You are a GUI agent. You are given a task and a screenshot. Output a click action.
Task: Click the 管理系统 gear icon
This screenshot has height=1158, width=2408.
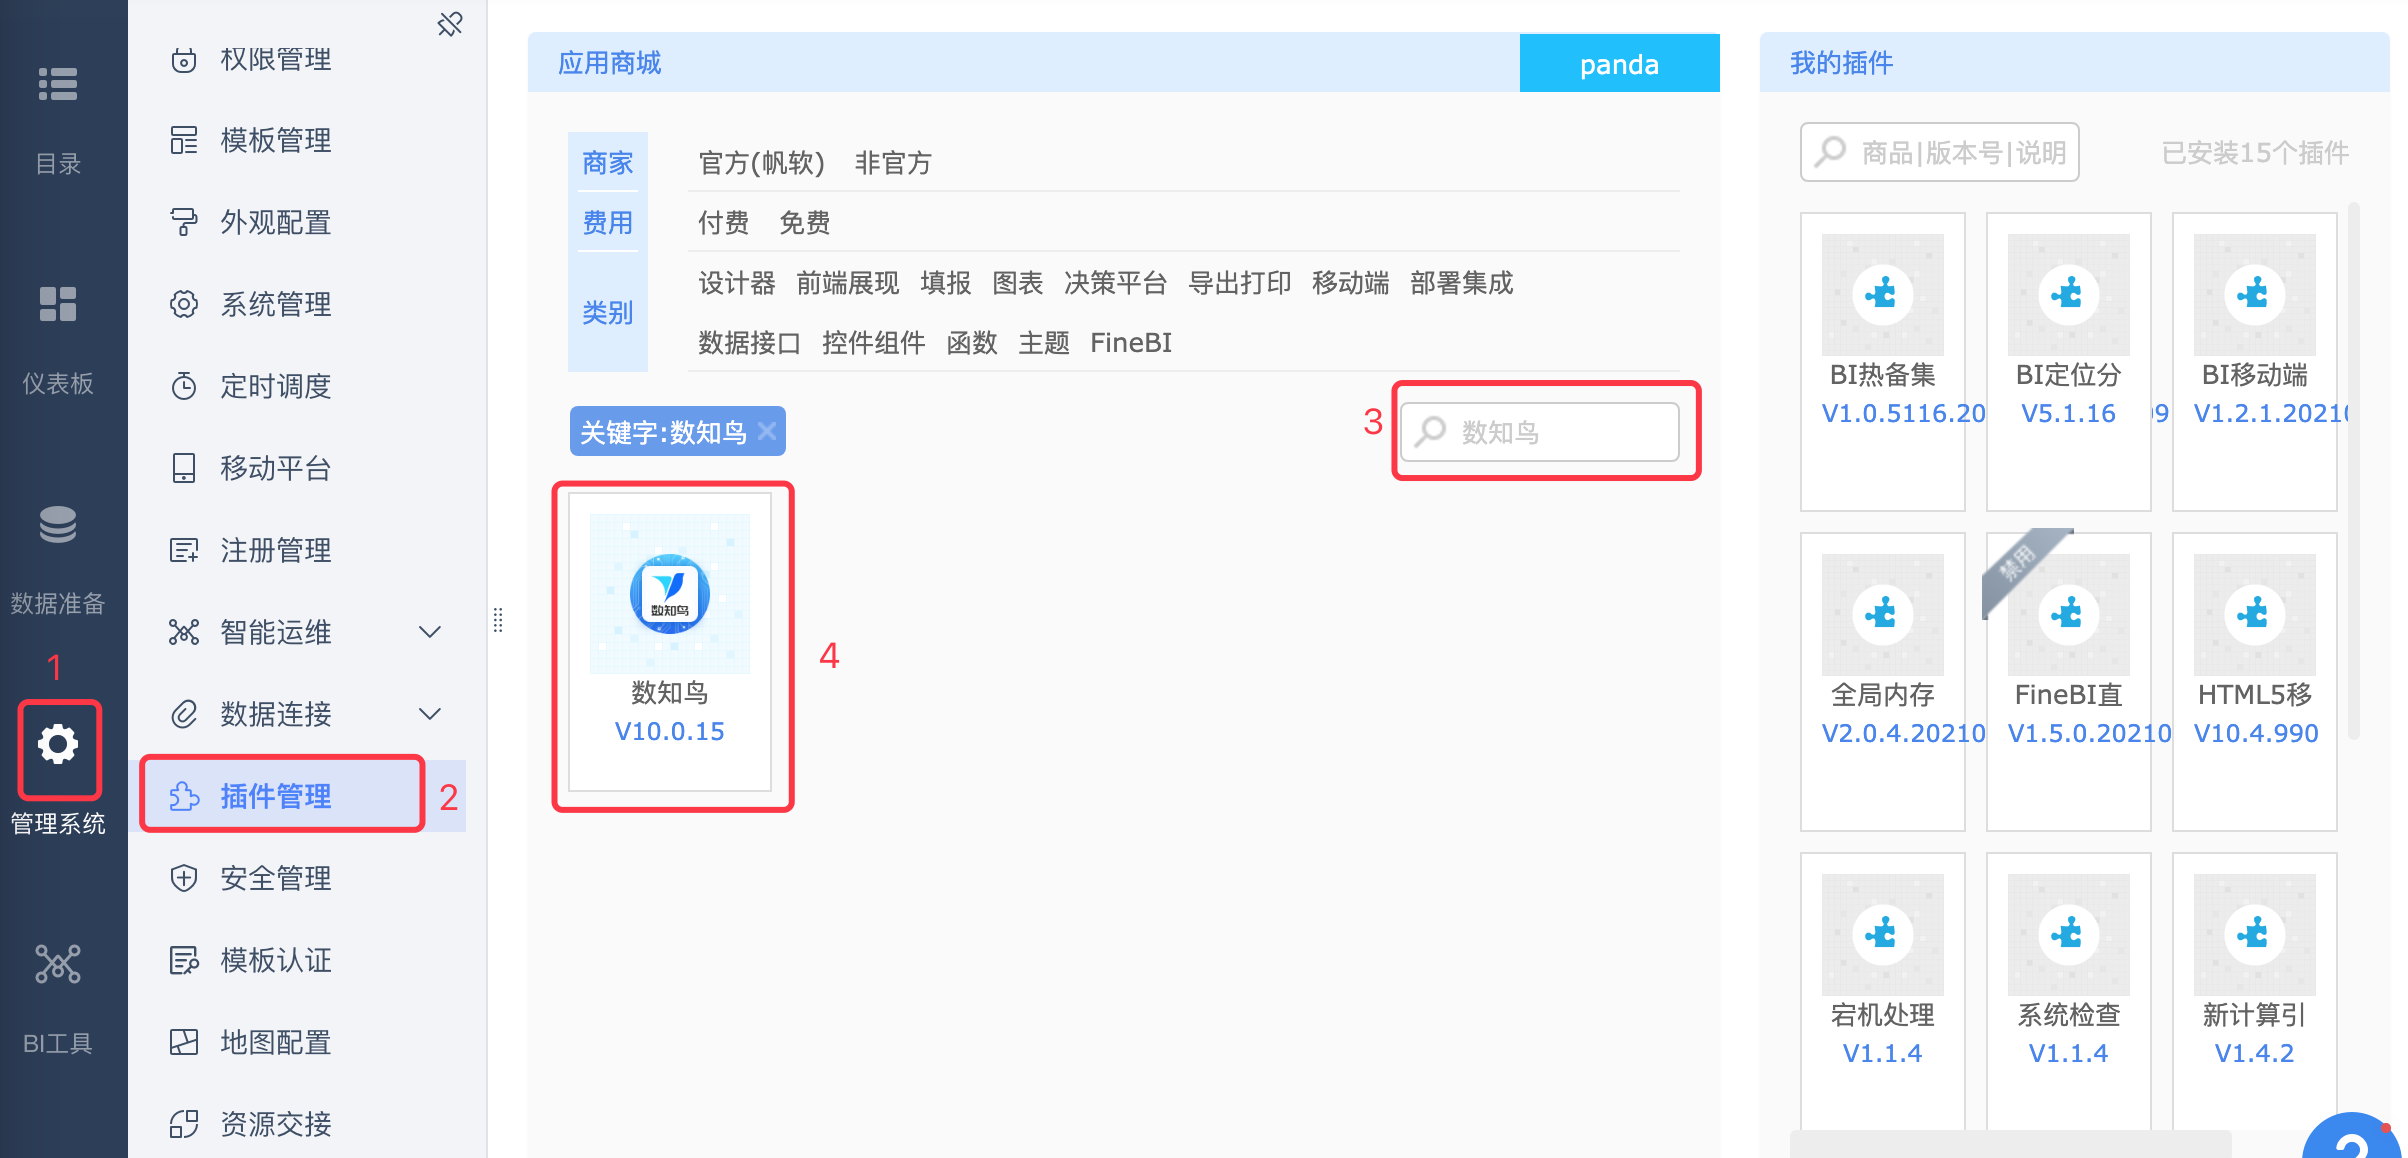58,745
